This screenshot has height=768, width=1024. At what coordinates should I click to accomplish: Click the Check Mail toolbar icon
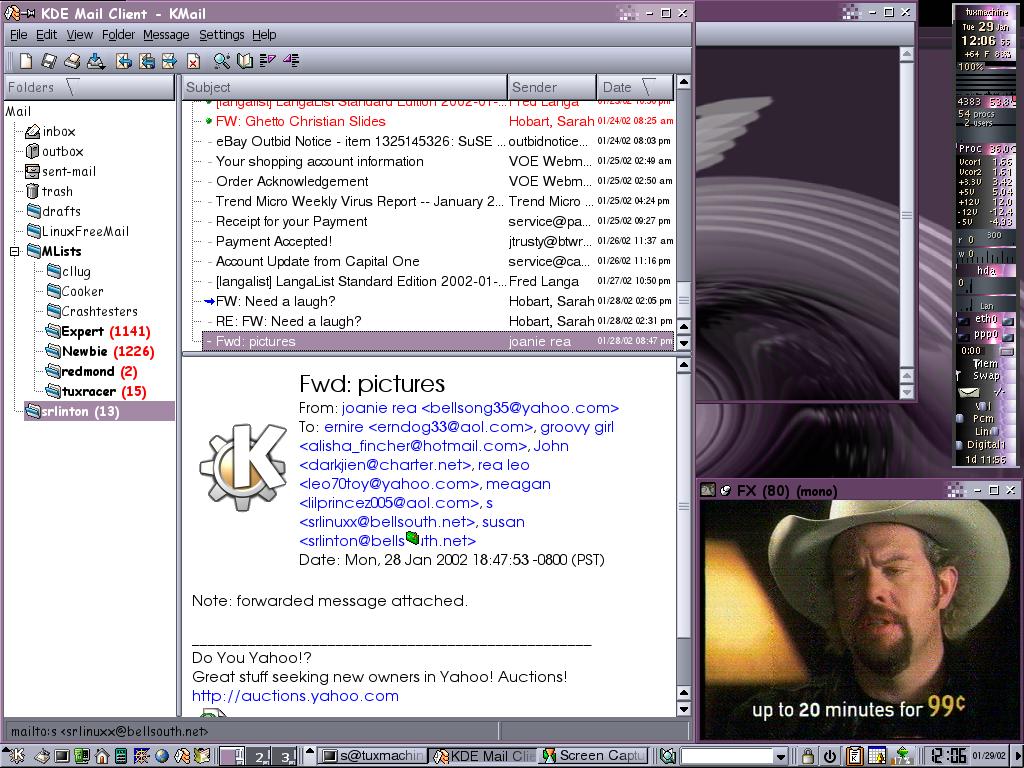tap(96, 61)
